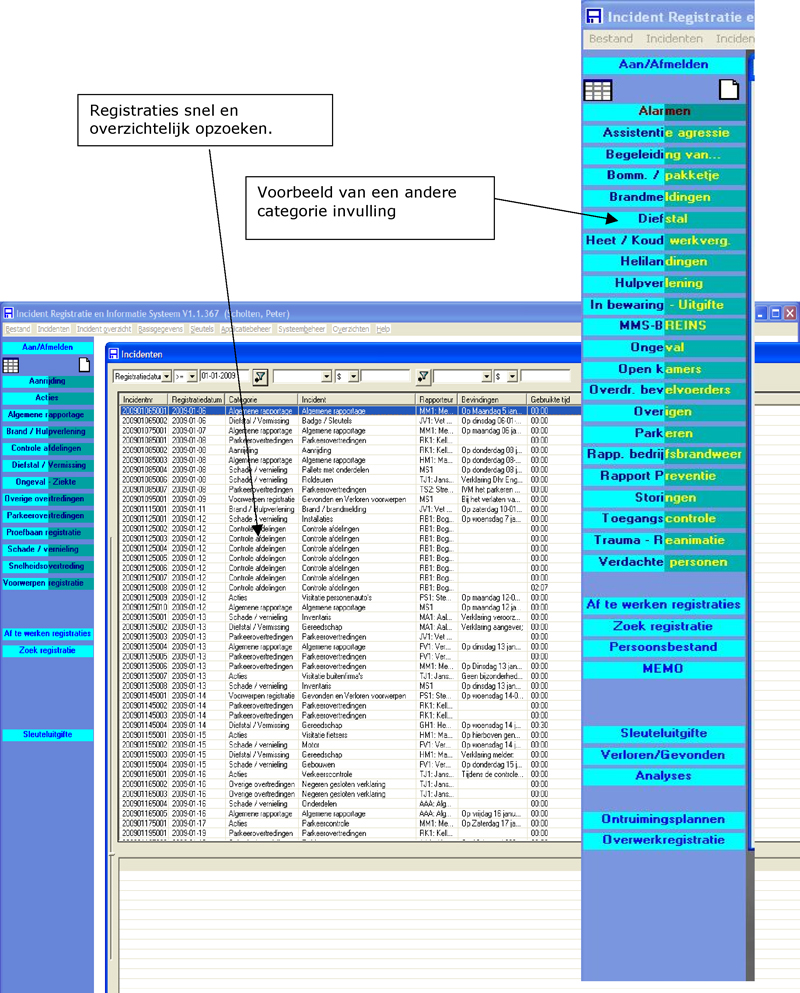This screenshot has width=800, height=993.
Task: Click the Verloren/Gevonden button
Action: [664, 755]
